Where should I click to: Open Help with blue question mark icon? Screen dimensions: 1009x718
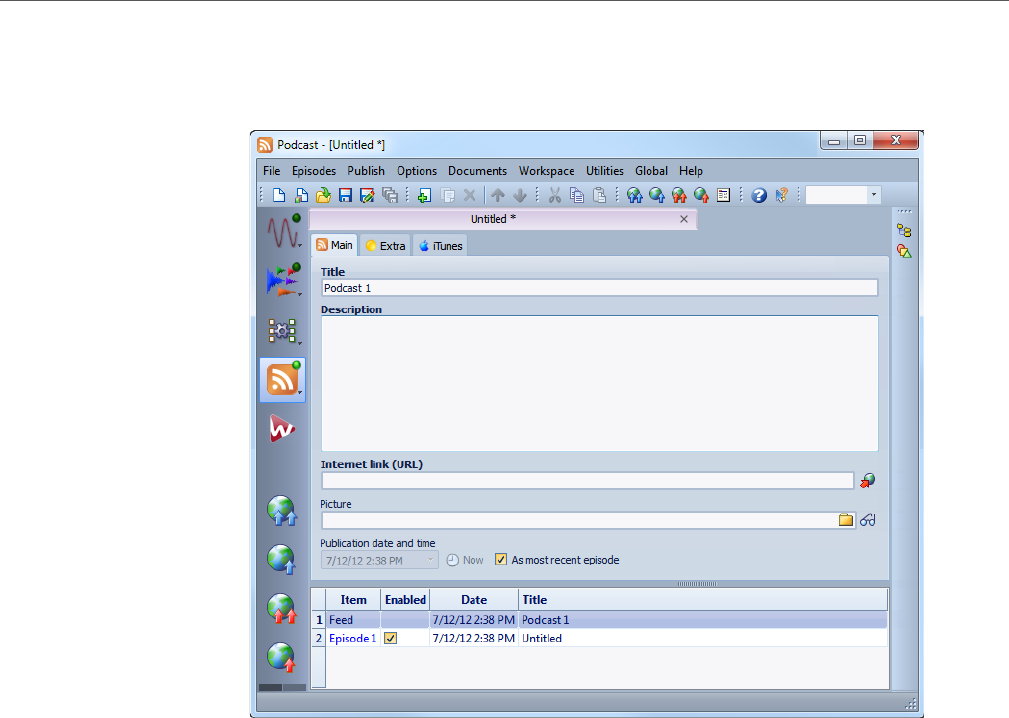tap(759, 195)
